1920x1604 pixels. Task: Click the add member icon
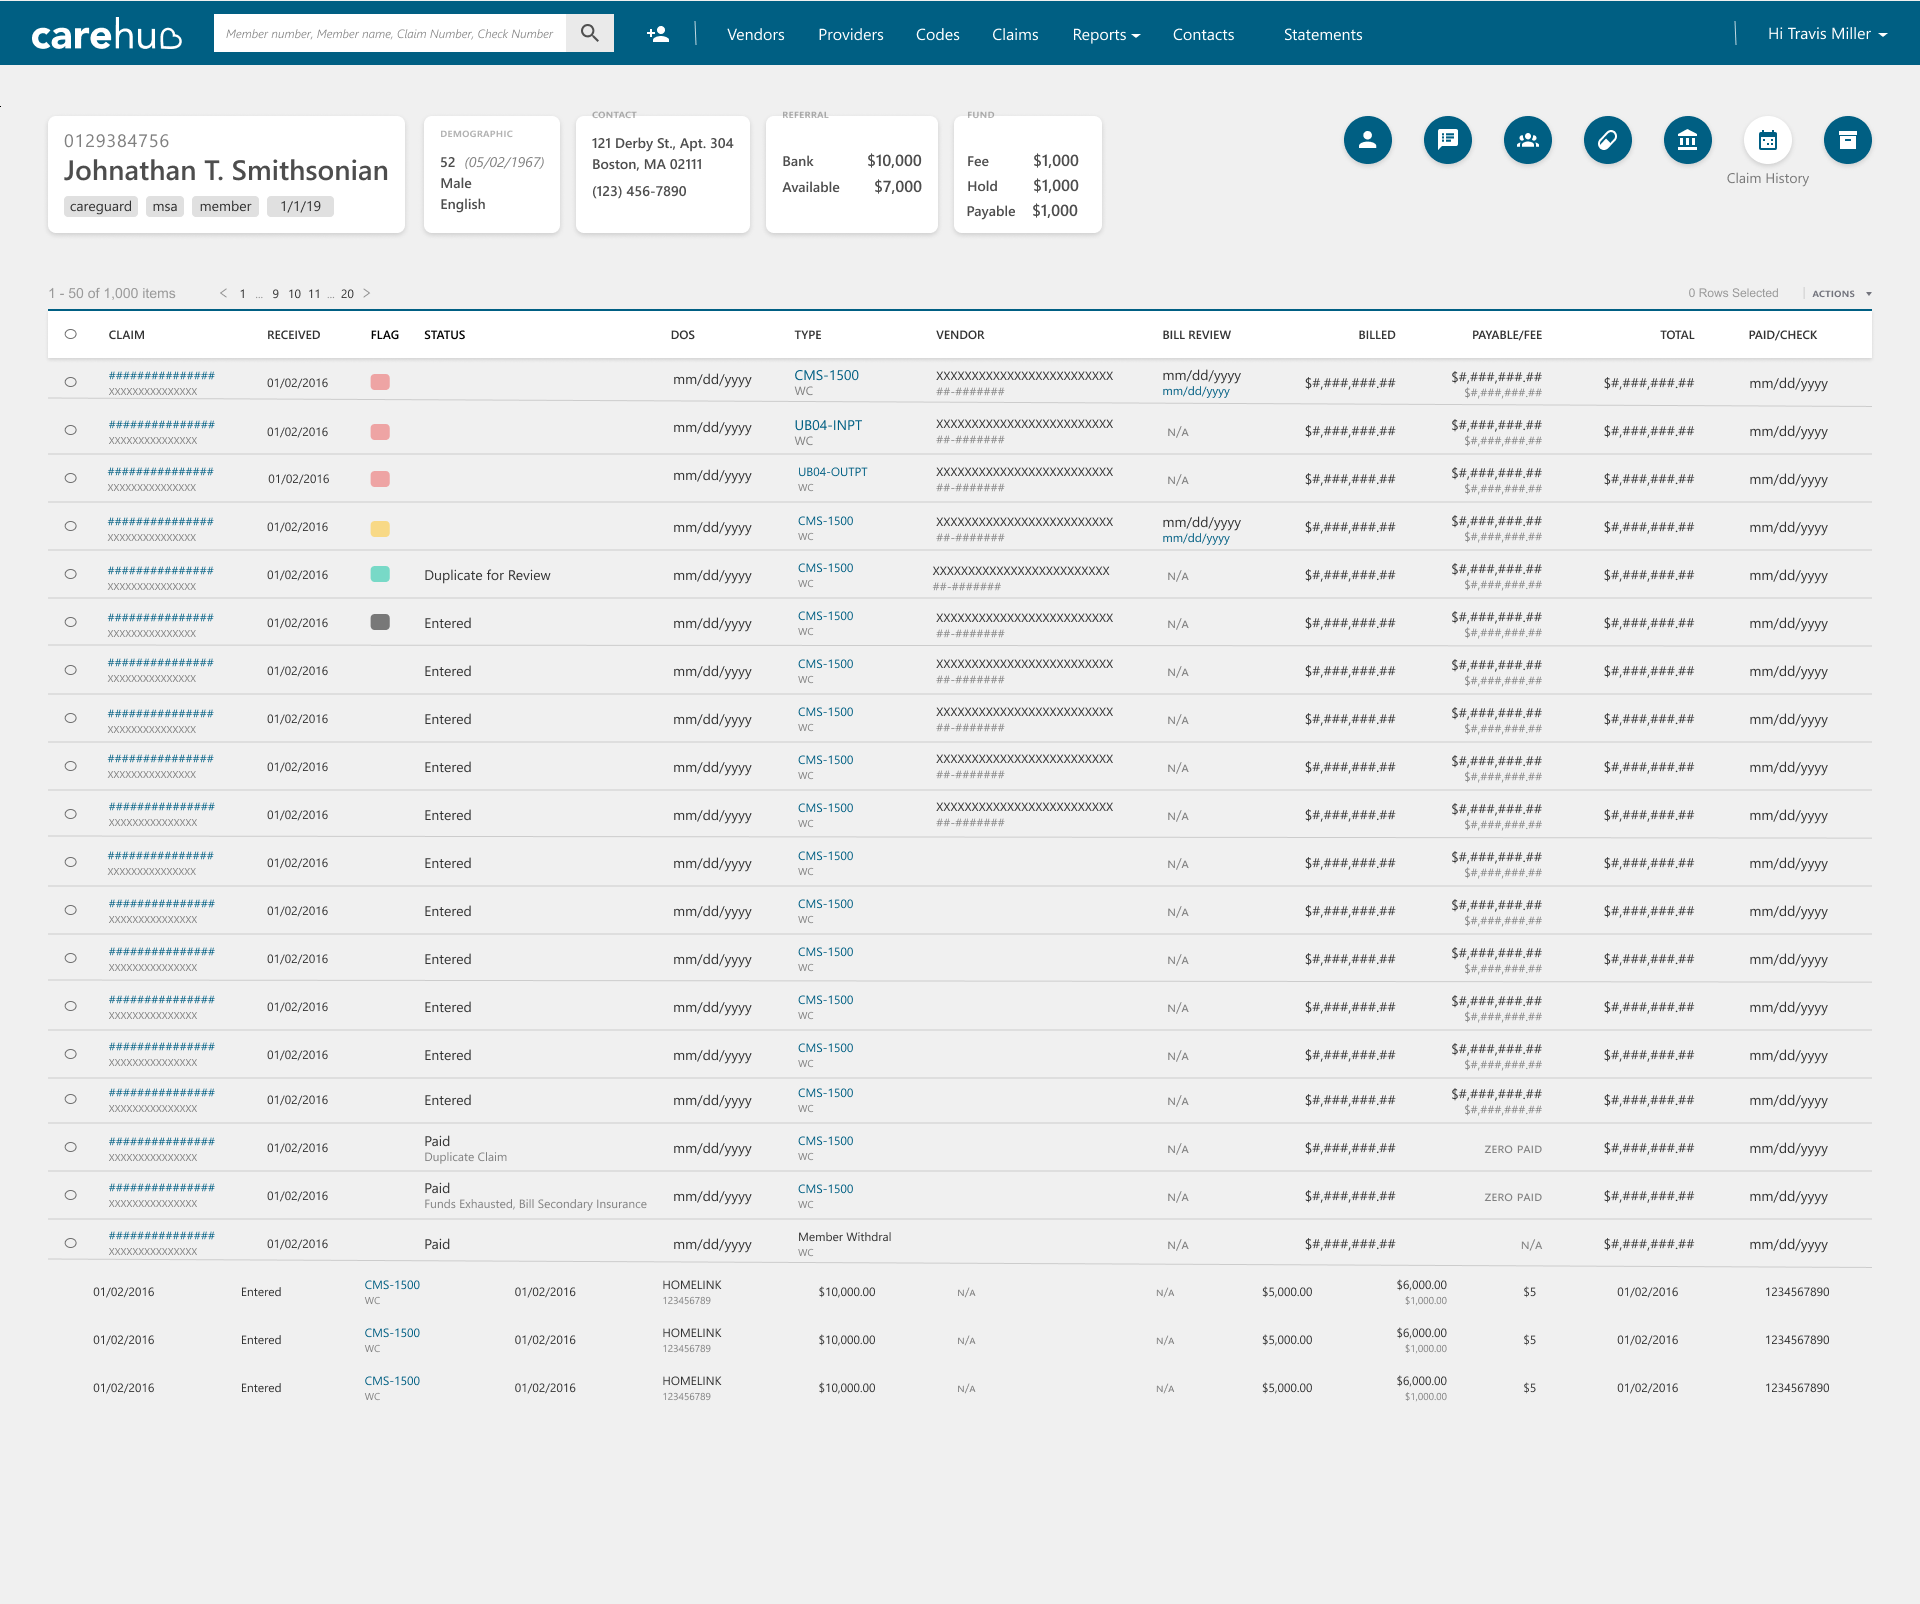coord(657,34)
